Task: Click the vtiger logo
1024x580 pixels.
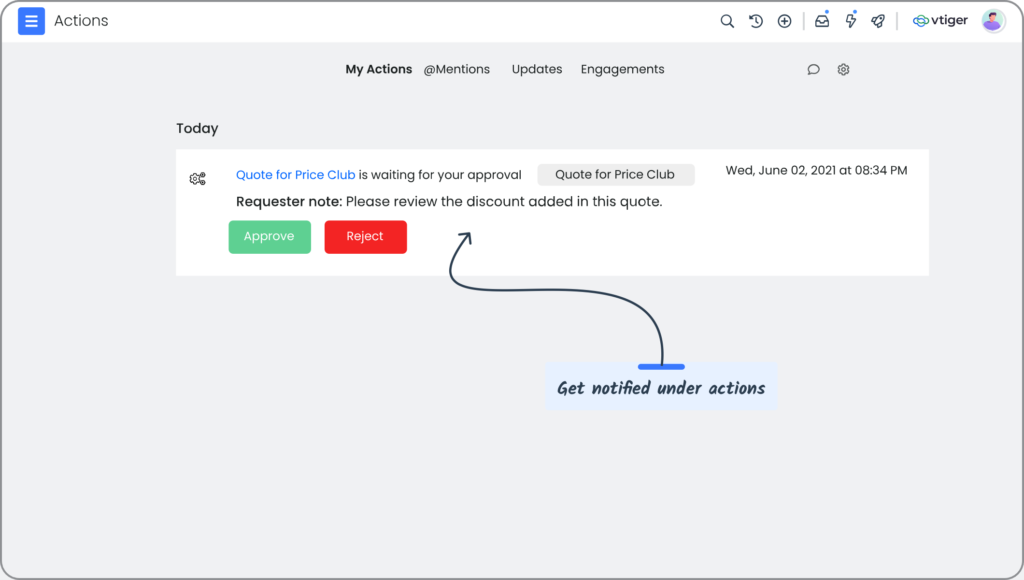Action: (x=940, y=21)
